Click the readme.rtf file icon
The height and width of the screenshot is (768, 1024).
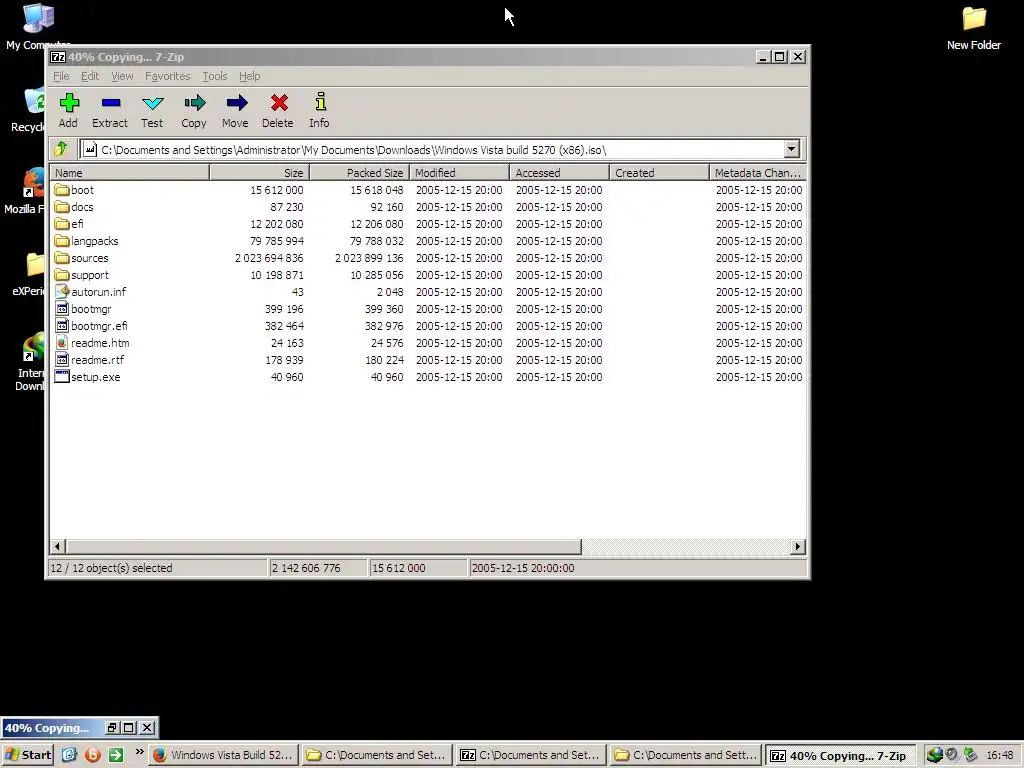pos(62,360)
